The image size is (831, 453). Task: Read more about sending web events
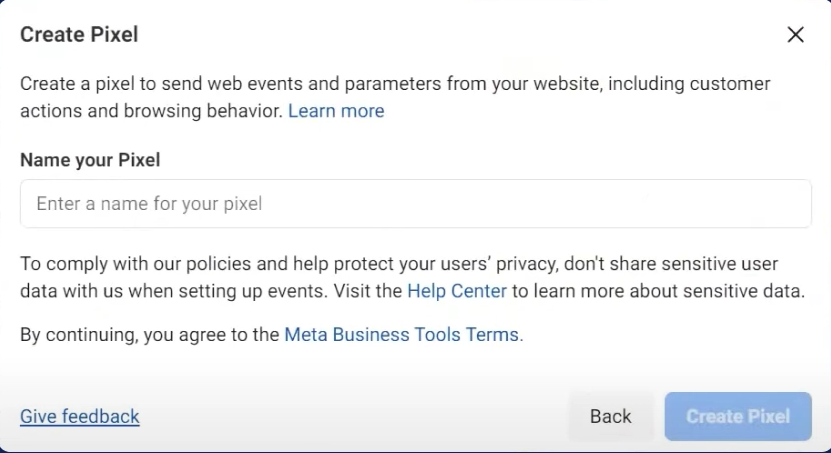pos(336,111)
